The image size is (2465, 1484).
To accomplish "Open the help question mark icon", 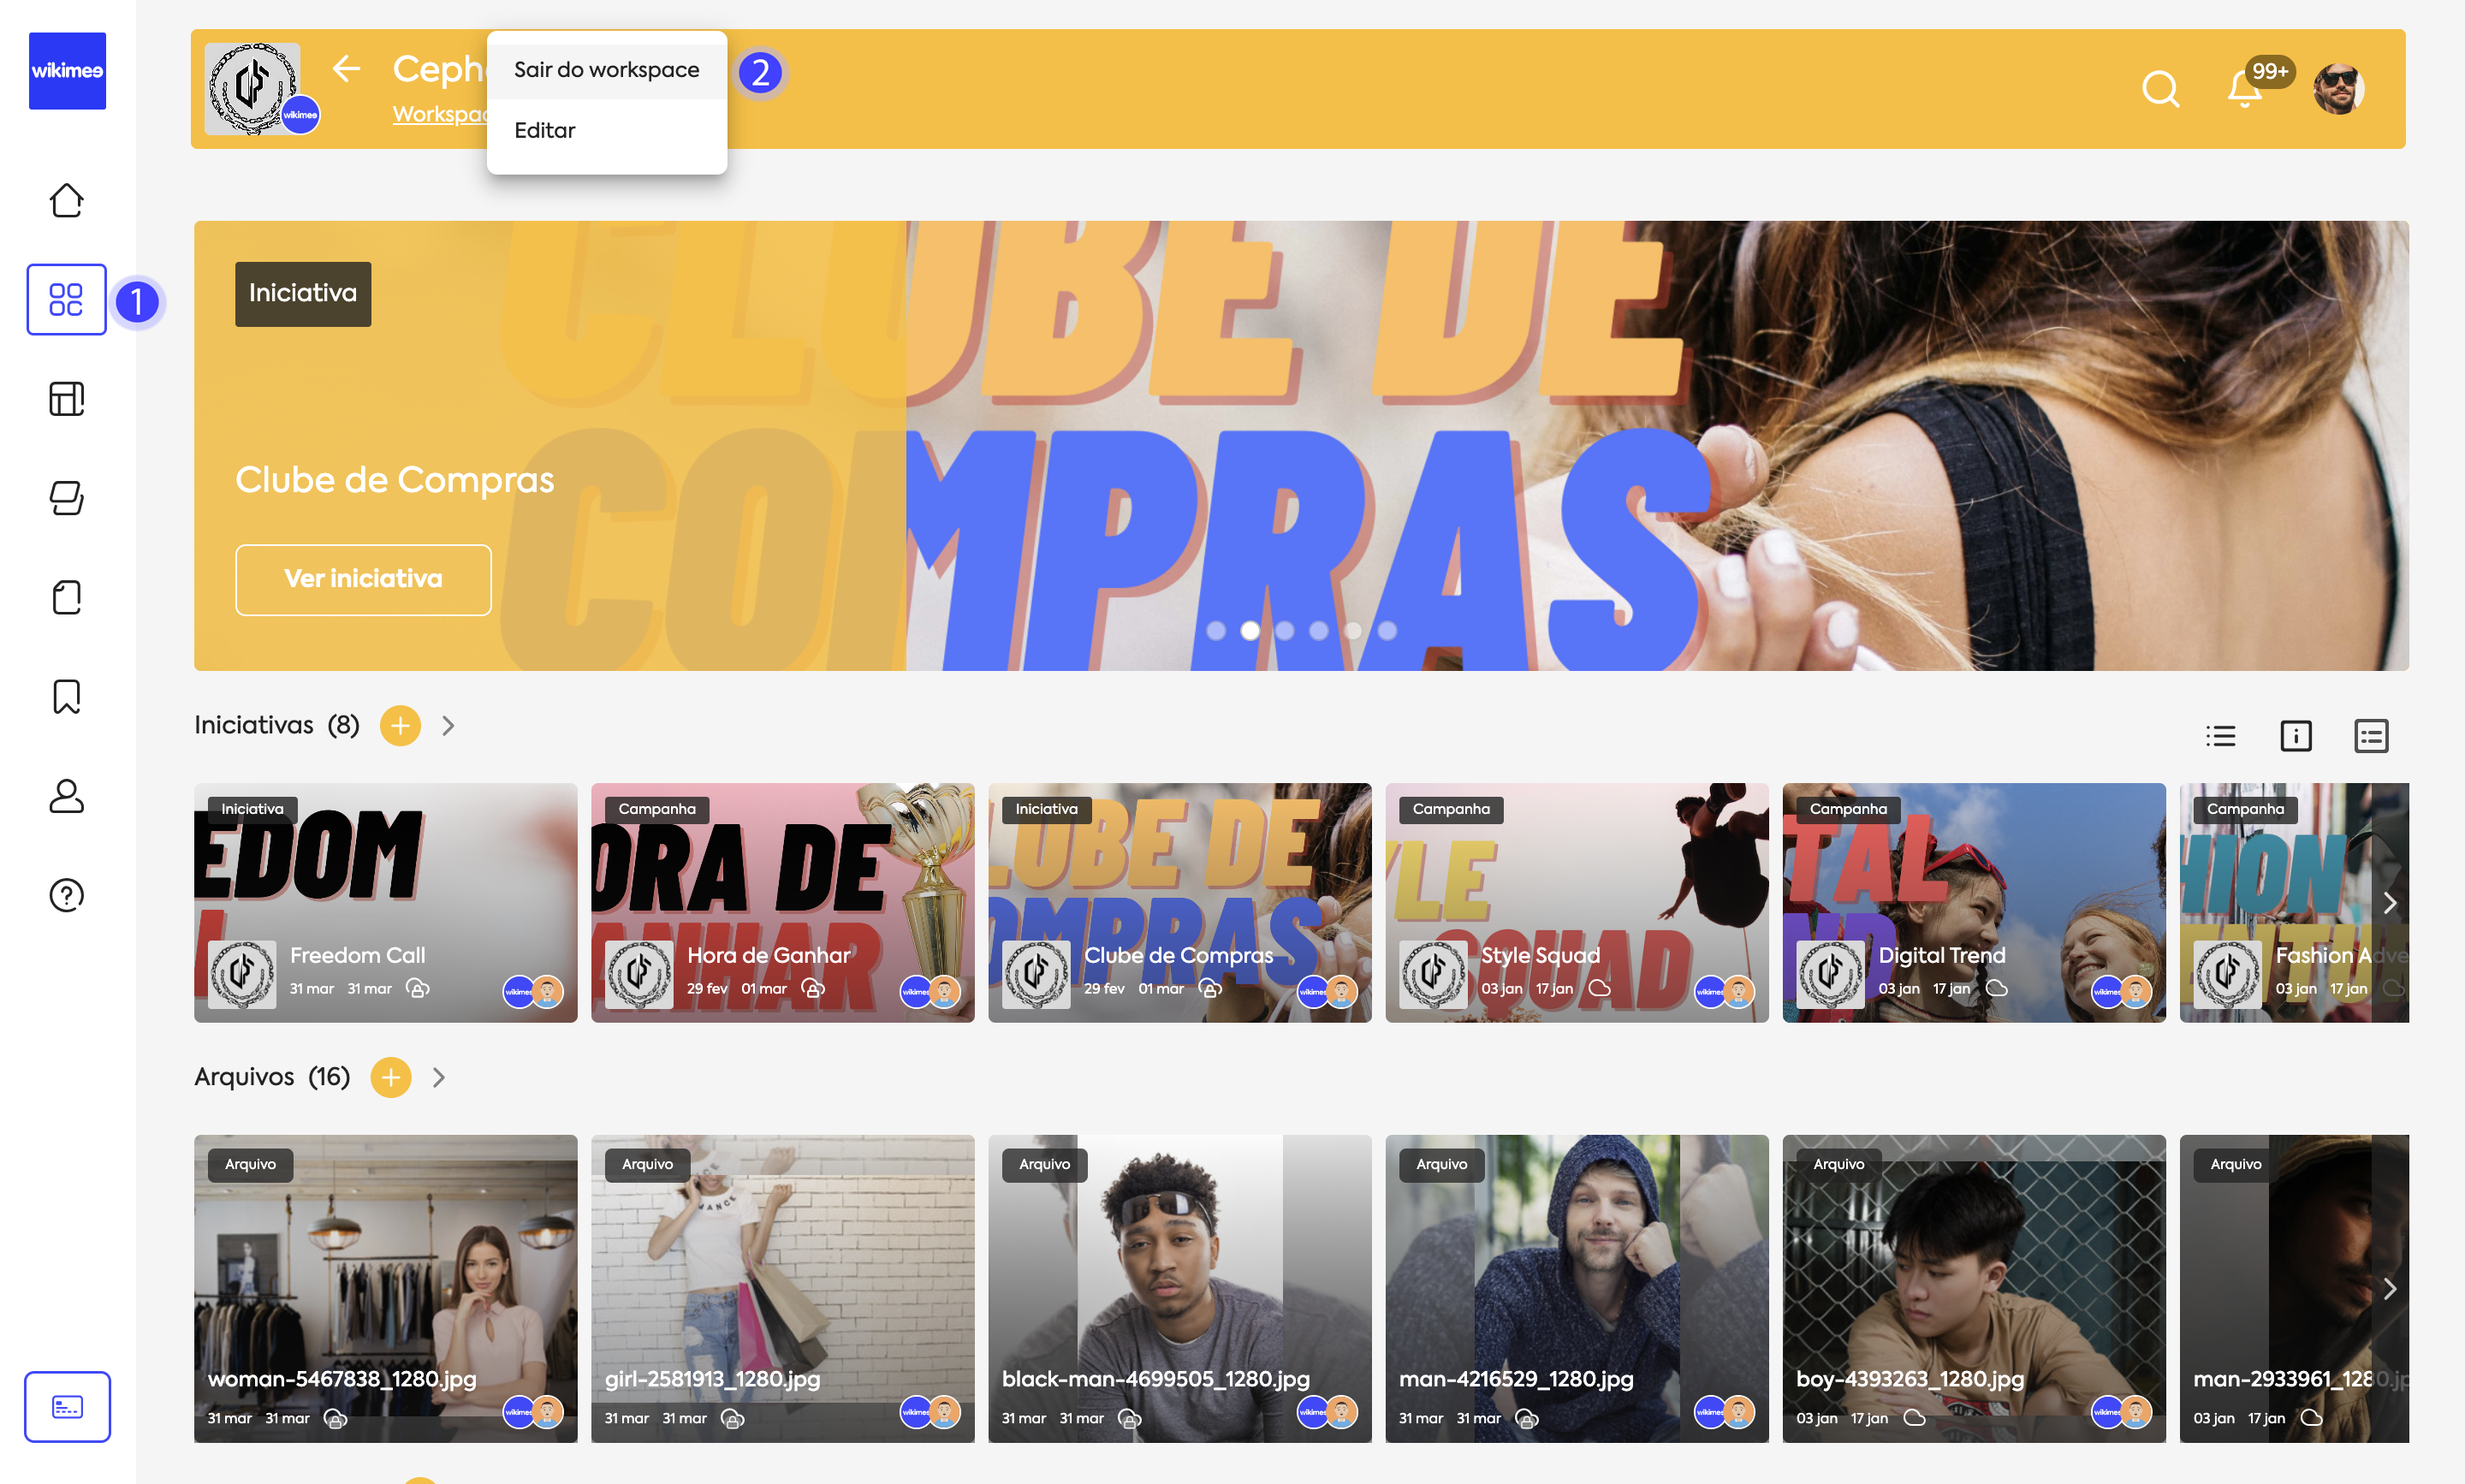I will point(66,894).
